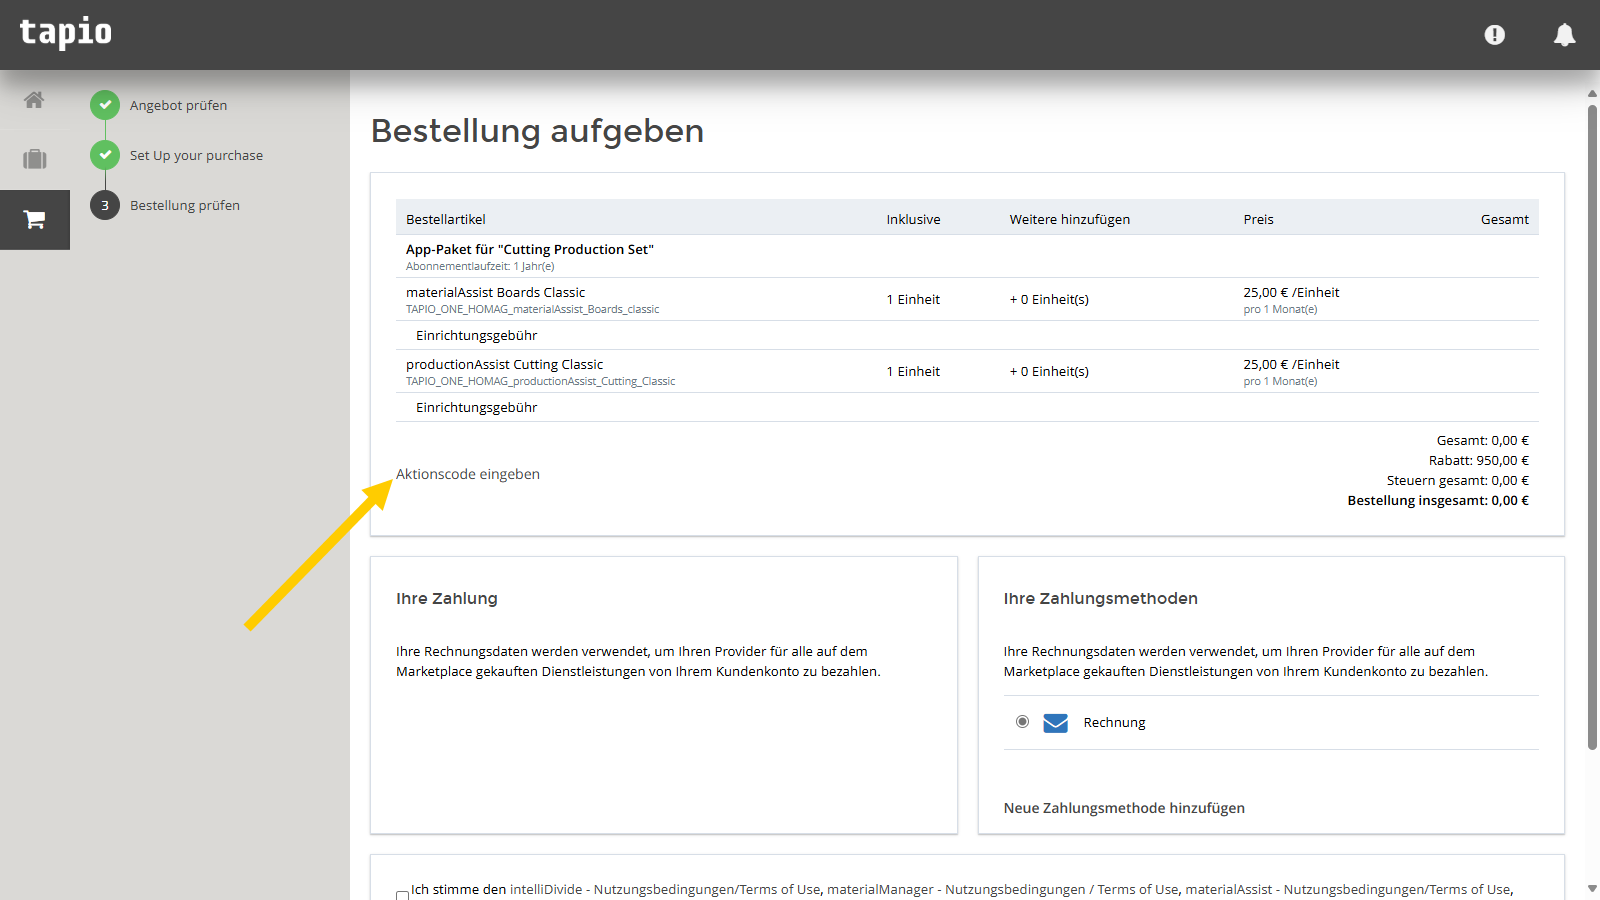Click price 25,00 € for materialAssist Boards
The width and height of the screenshot is (1600, 900).
[x=1291, y=292]
